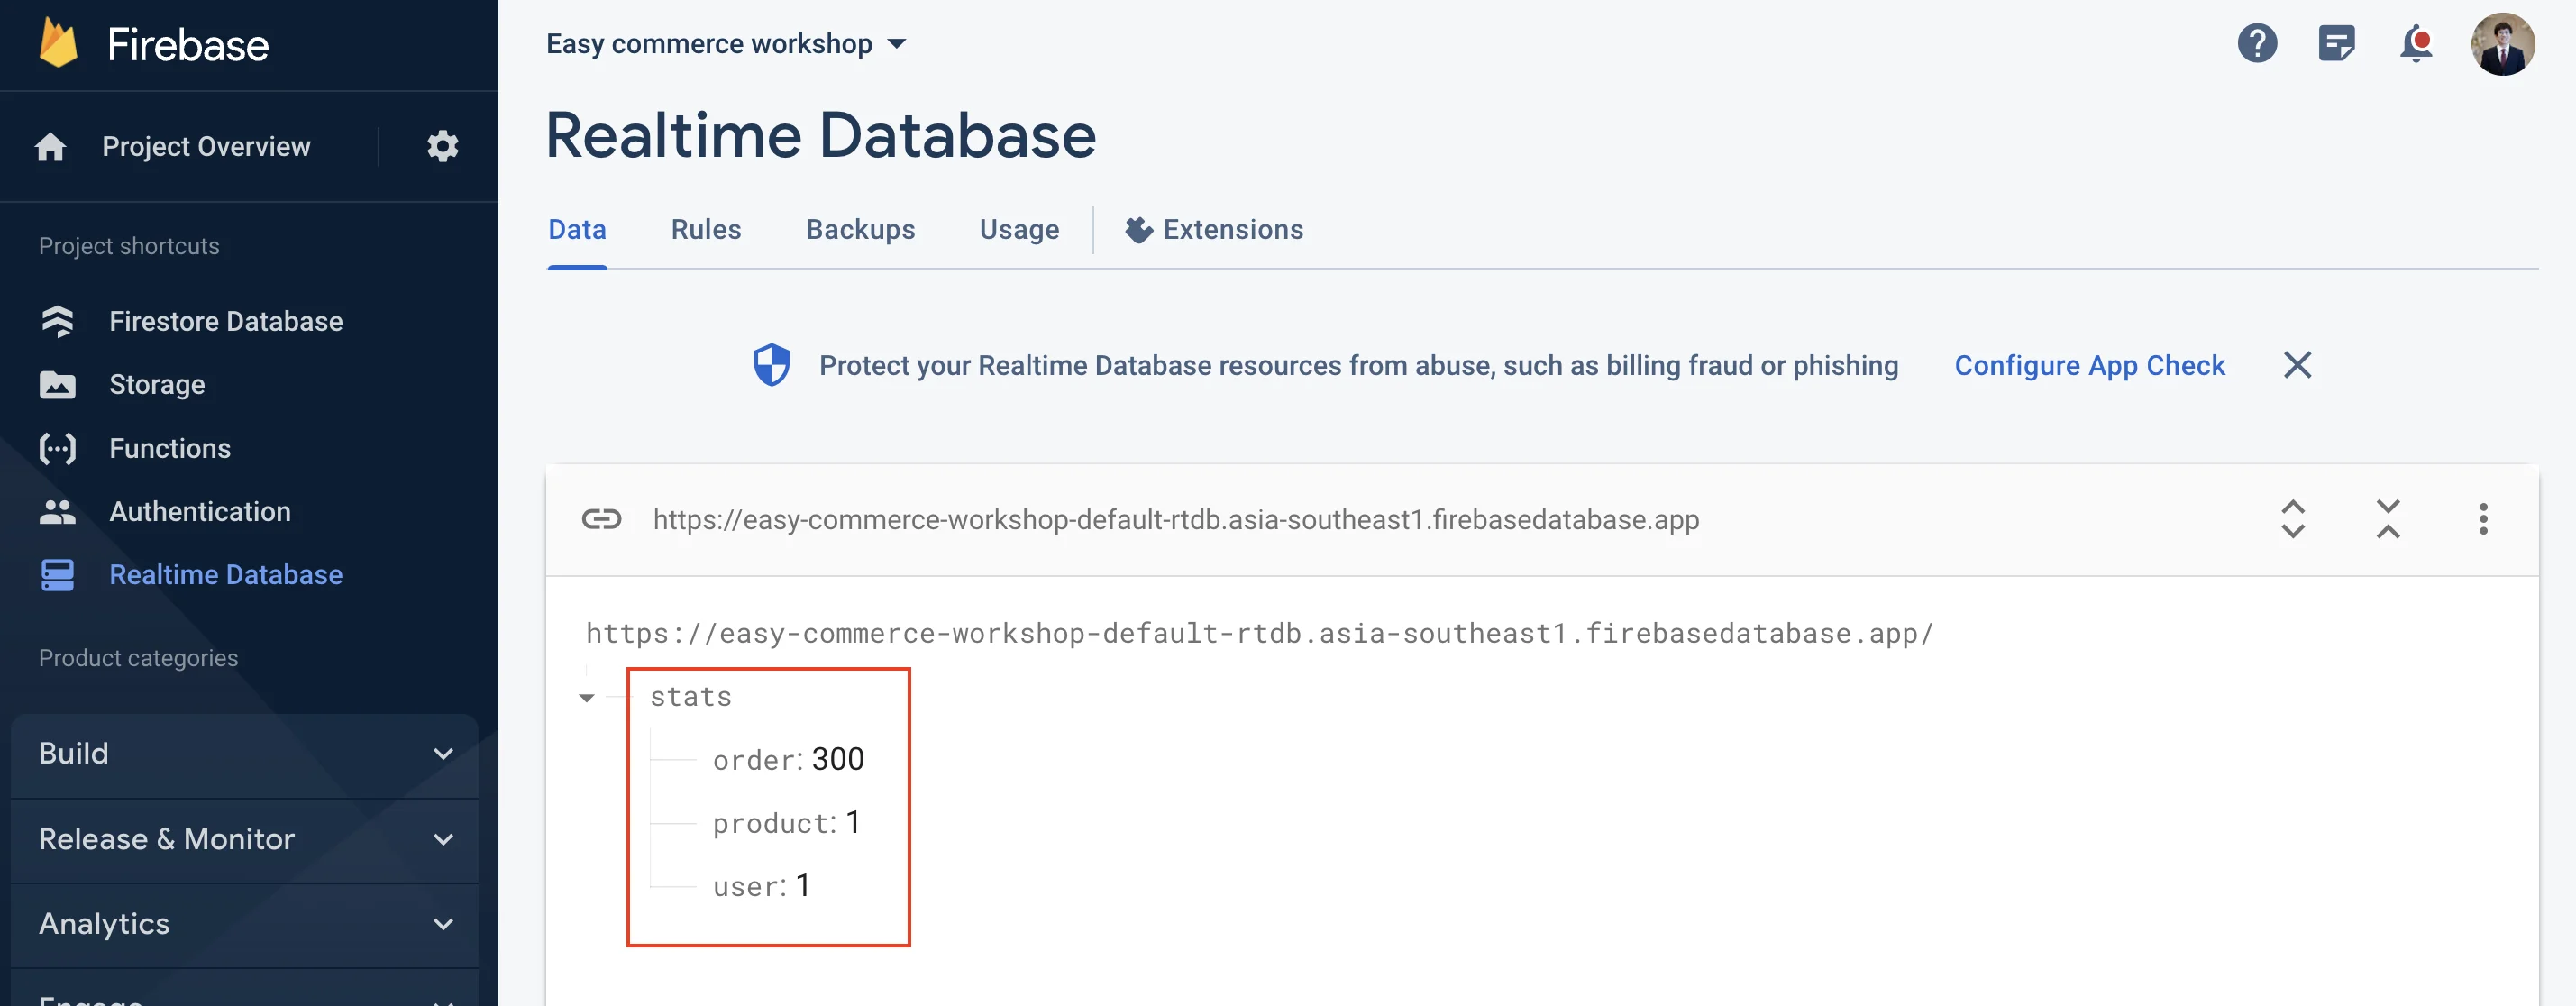Click the Realtime Database page heading
Viewport: 2576px width, 1006px height.
click(821, 135)
